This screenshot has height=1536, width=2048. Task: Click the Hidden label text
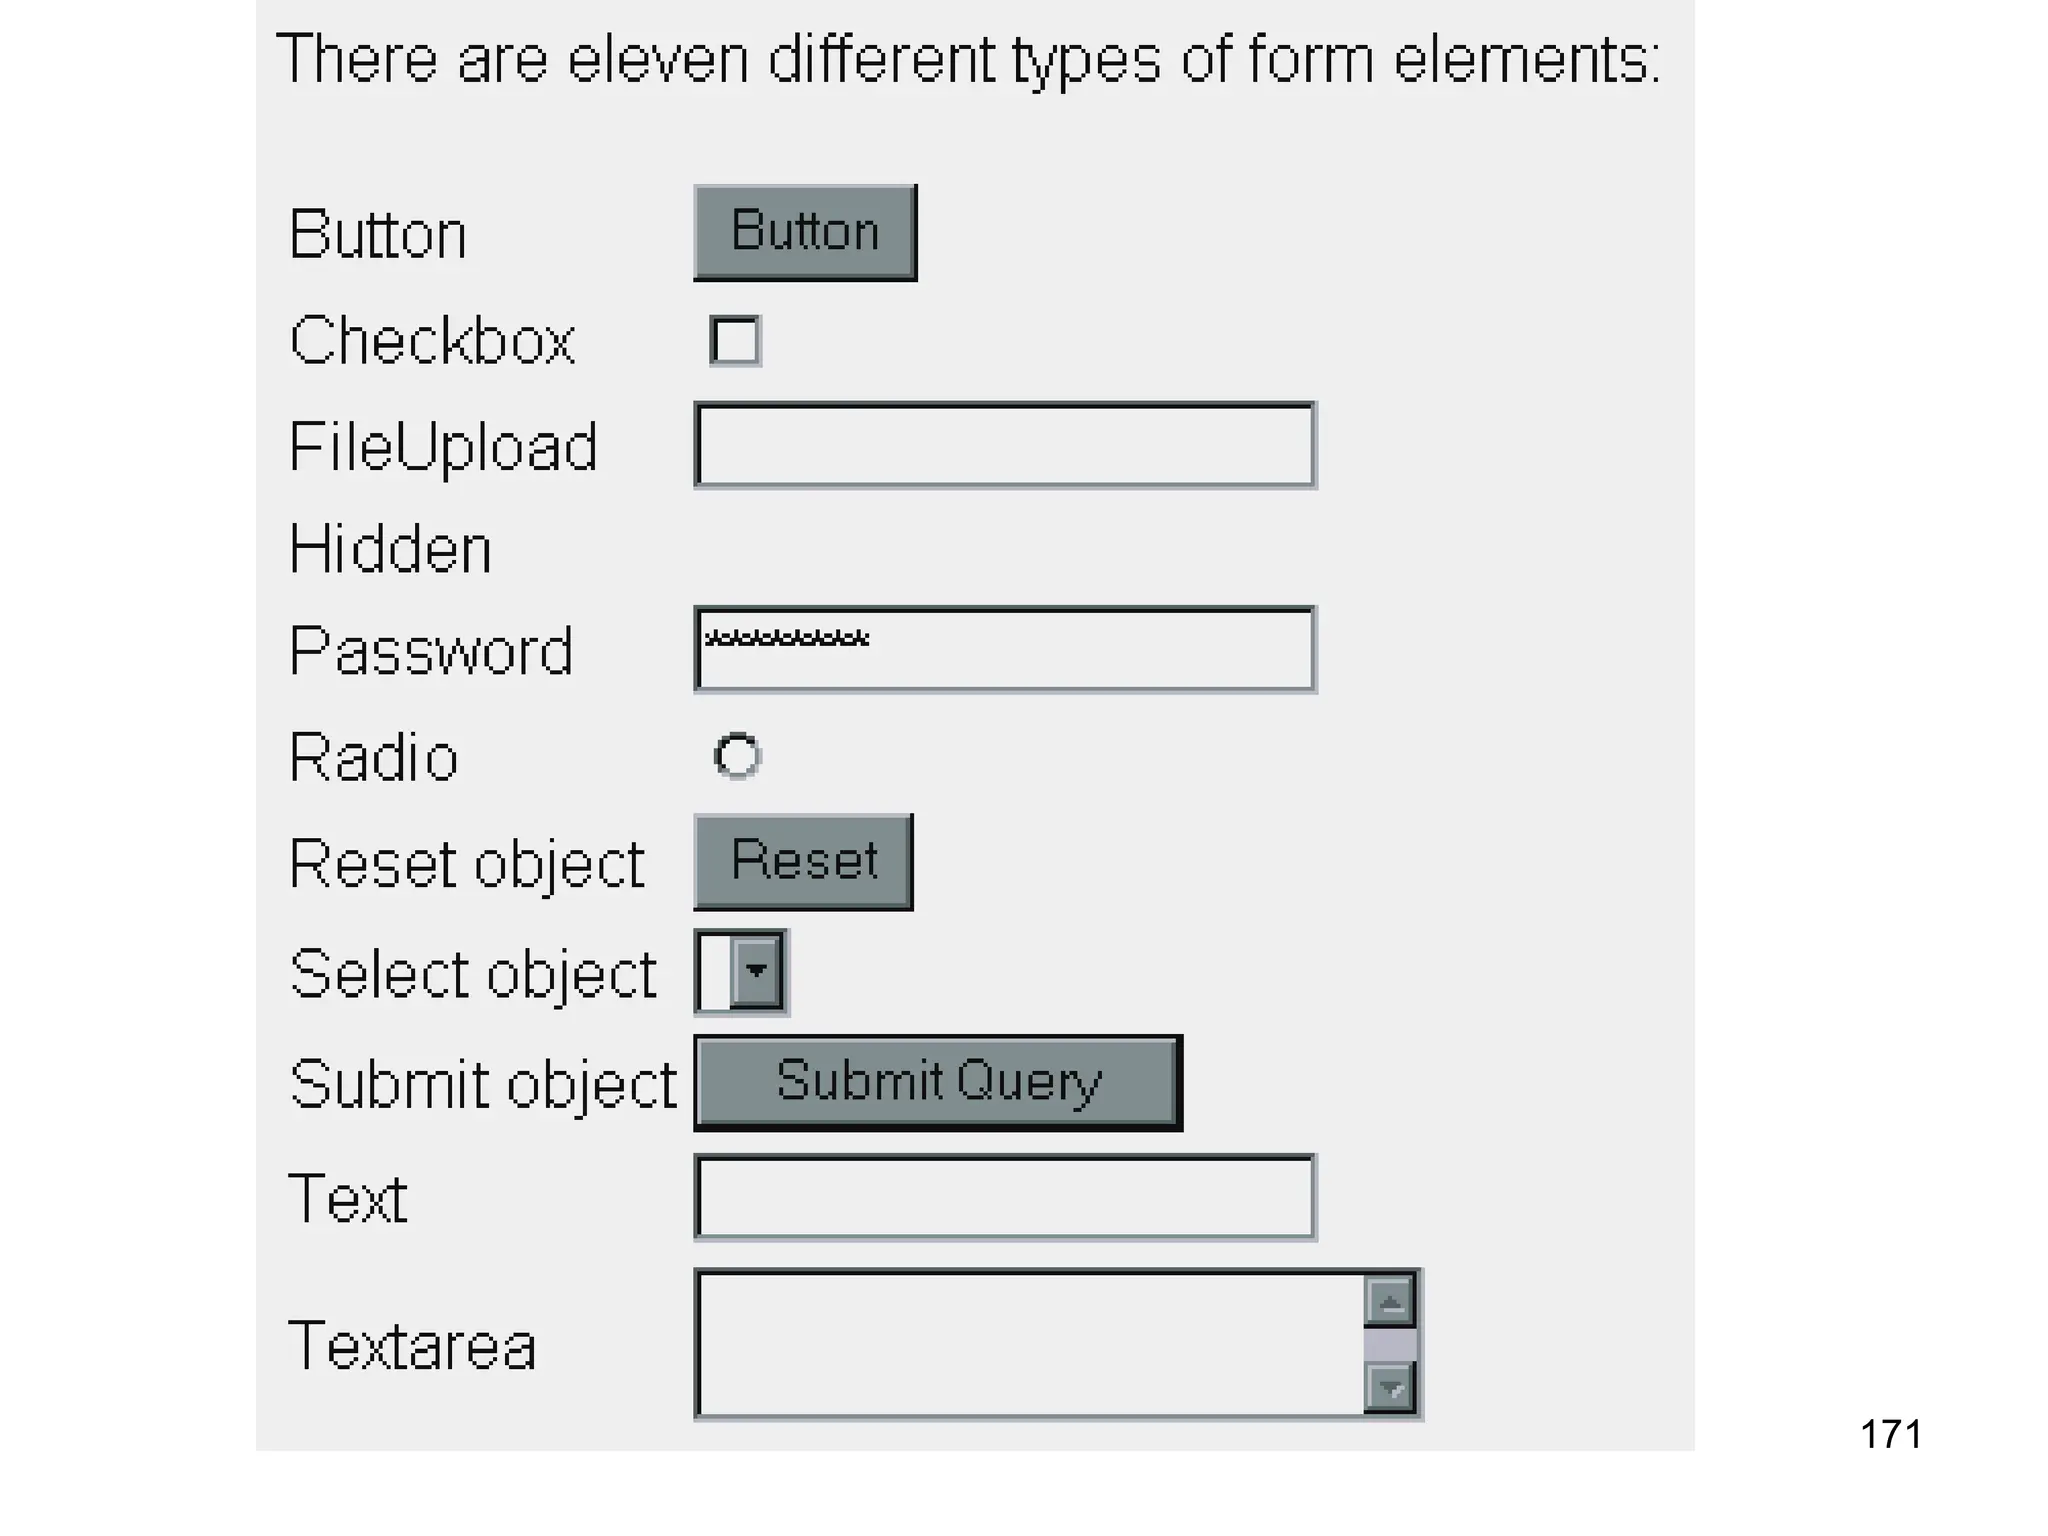pos(390,549)
